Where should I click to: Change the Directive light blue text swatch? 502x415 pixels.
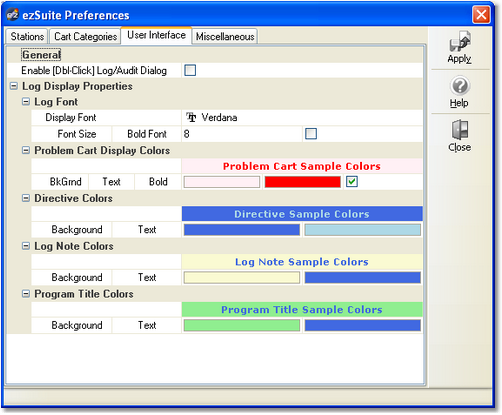[x=363, y=230]
